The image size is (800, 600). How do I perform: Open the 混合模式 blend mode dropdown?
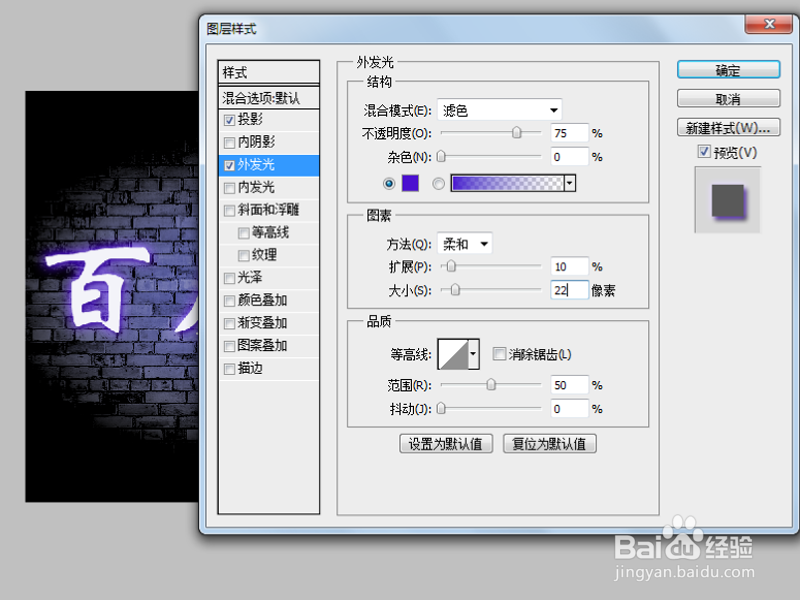pos(499,110)
